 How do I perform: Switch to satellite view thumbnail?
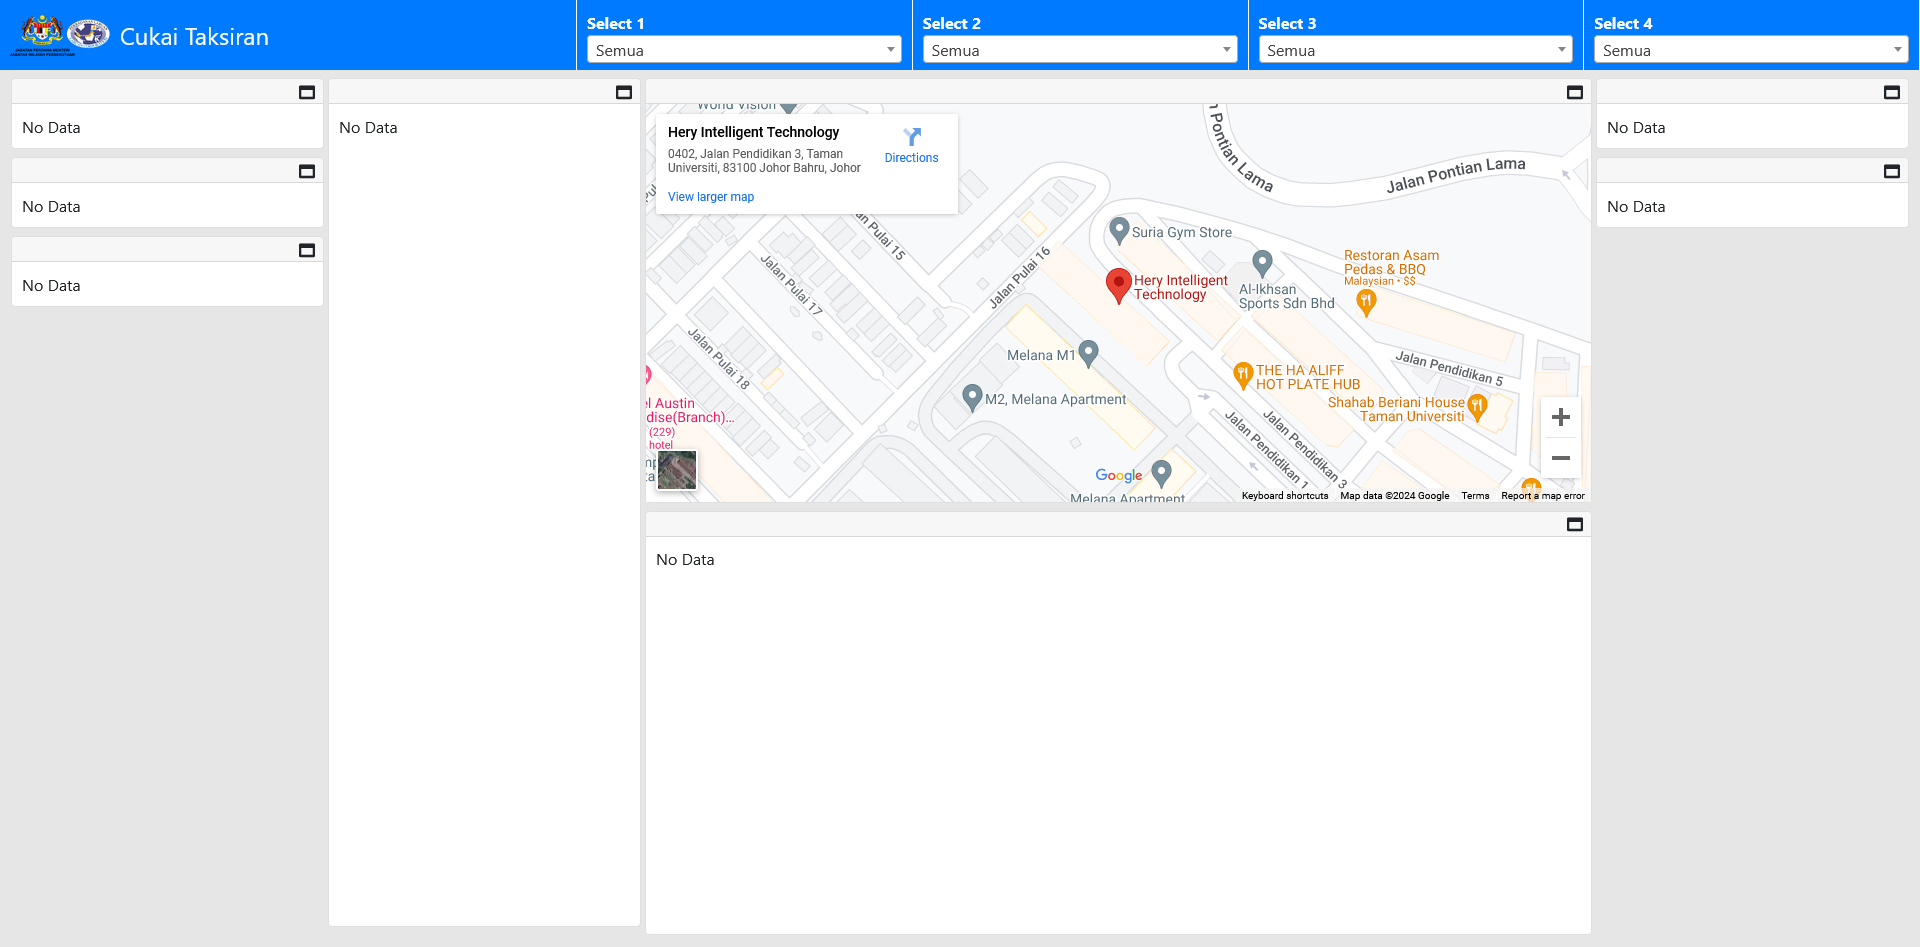click(677, 470)
